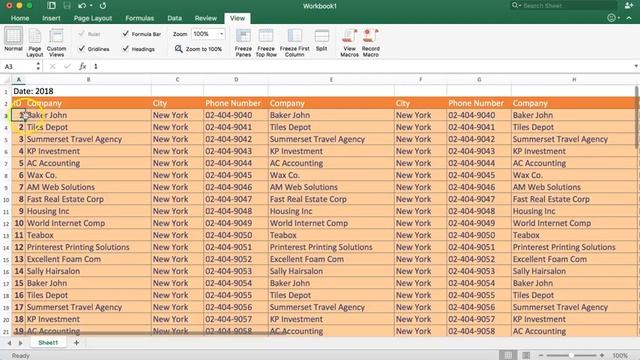The width and height of the screenshot is (640, 360).
Task: Click 'World Internet Comp' in column H
Action: coord(552,223)
